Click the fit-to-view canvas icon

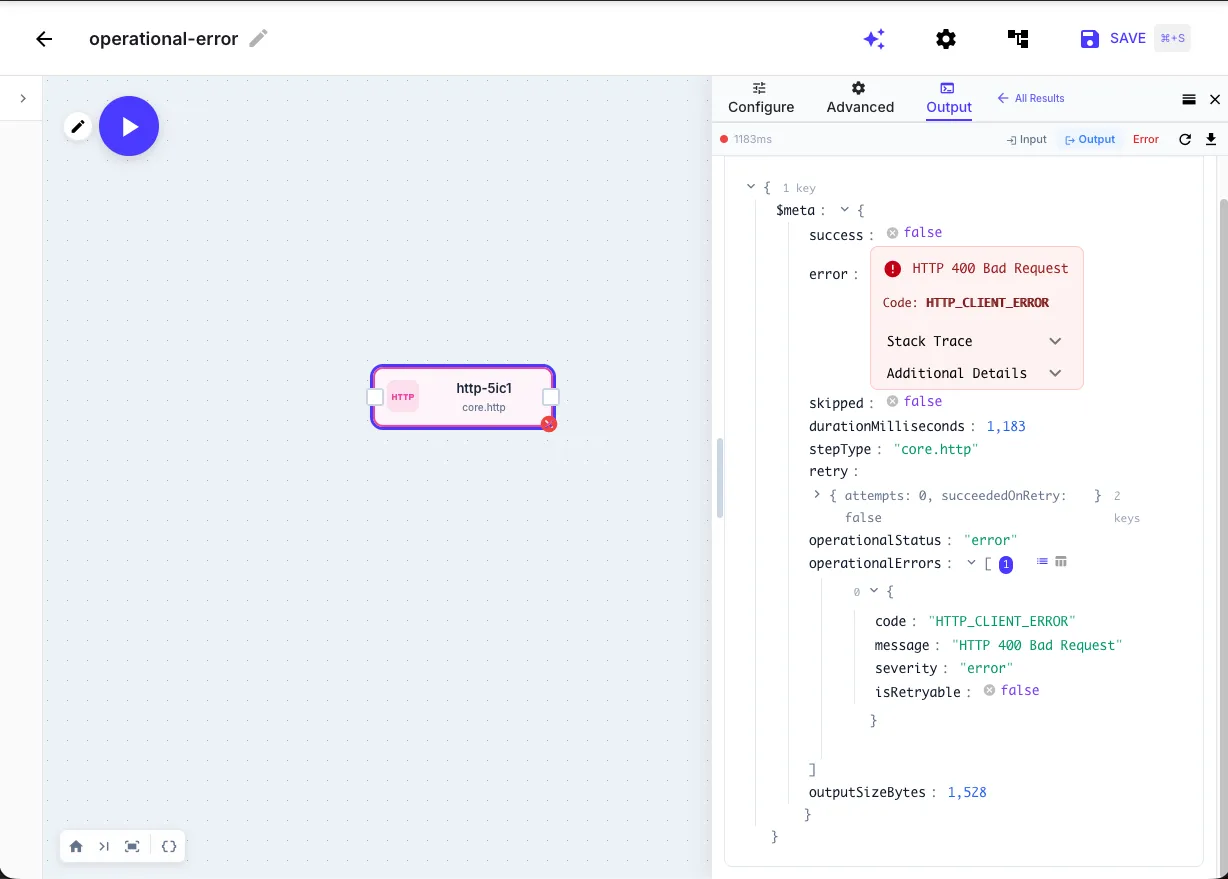pos(132,846)
